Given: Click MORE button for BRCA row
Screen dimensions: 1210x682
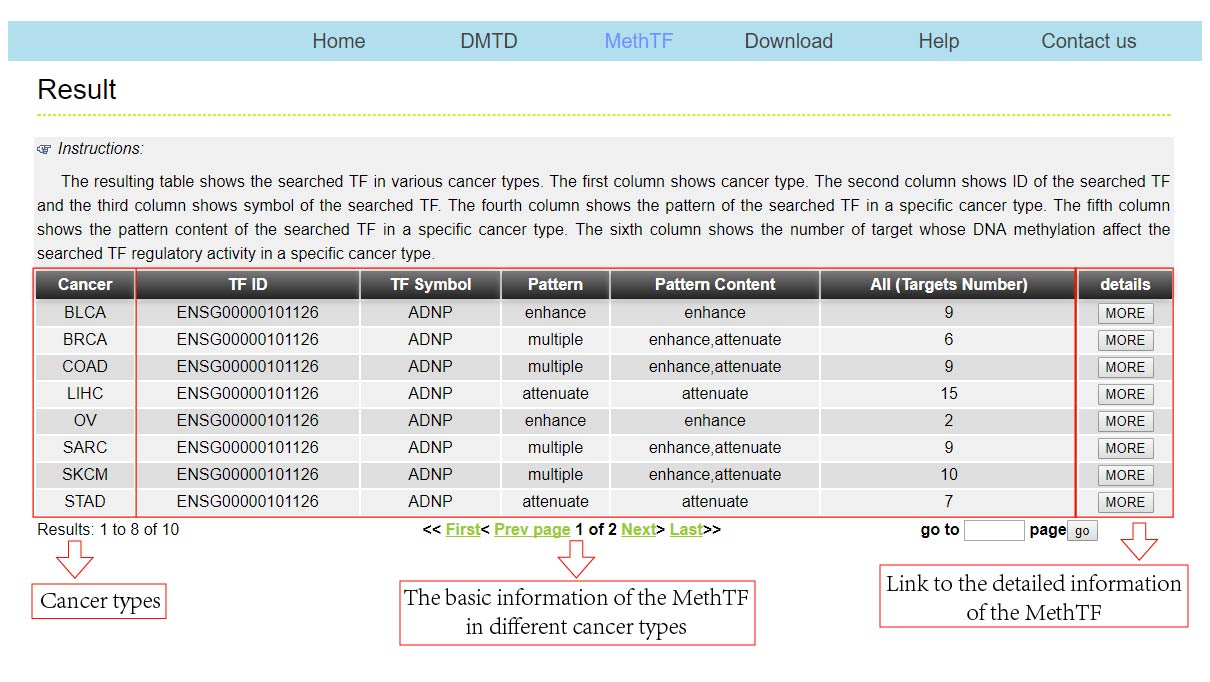Looking at the screenshot, I should click(1125, 340).
